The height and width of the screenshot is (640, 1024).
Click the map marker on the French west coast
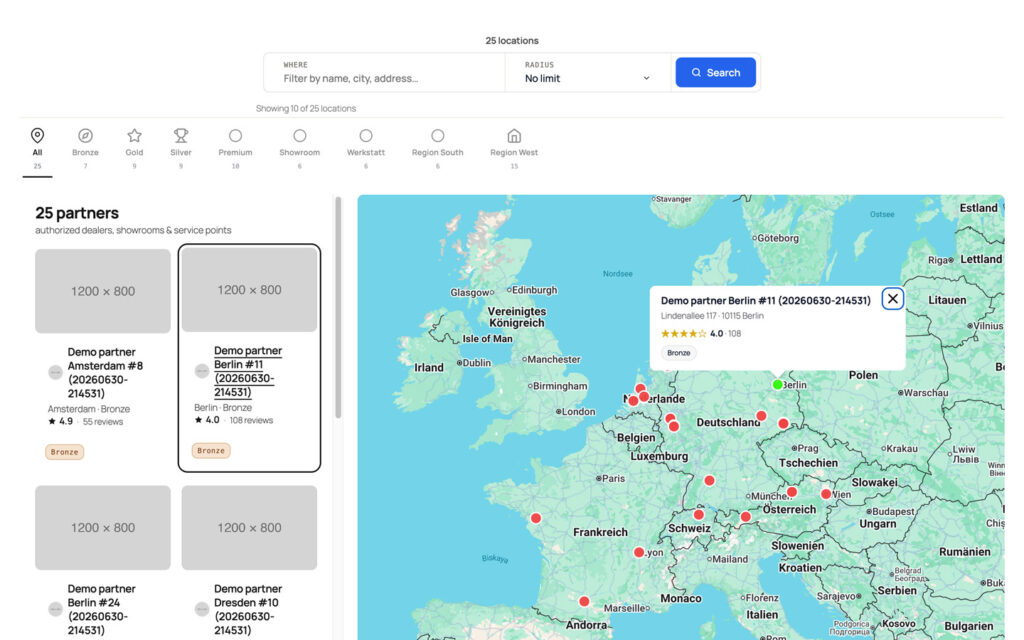(536, 519)
